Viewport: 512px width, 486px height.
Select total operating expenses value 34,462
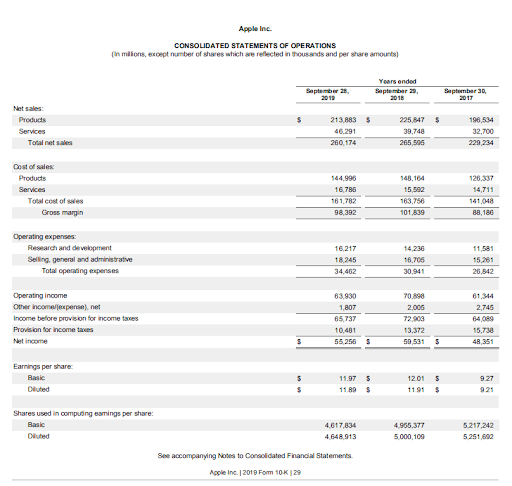click(345, 271)
